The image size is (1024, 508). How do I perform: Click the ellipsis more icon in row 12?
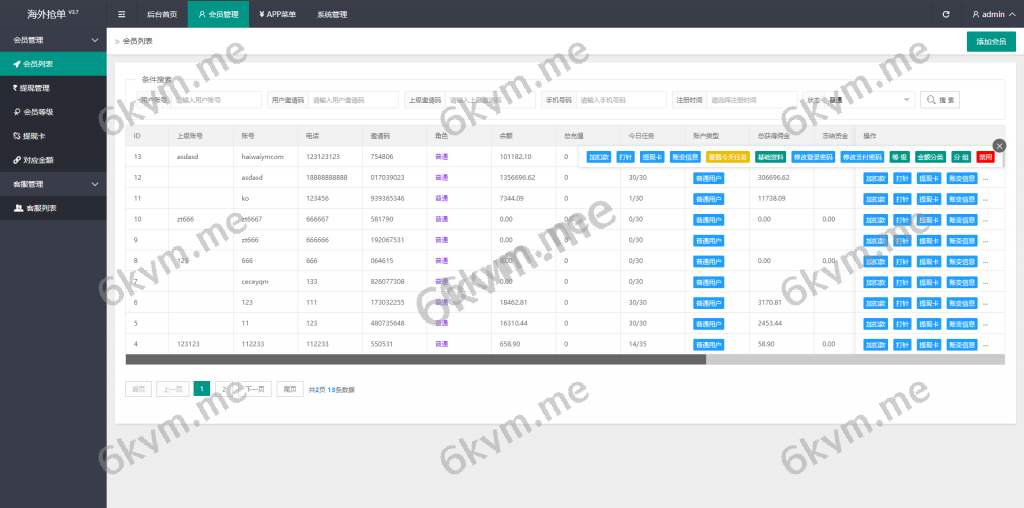985,178
